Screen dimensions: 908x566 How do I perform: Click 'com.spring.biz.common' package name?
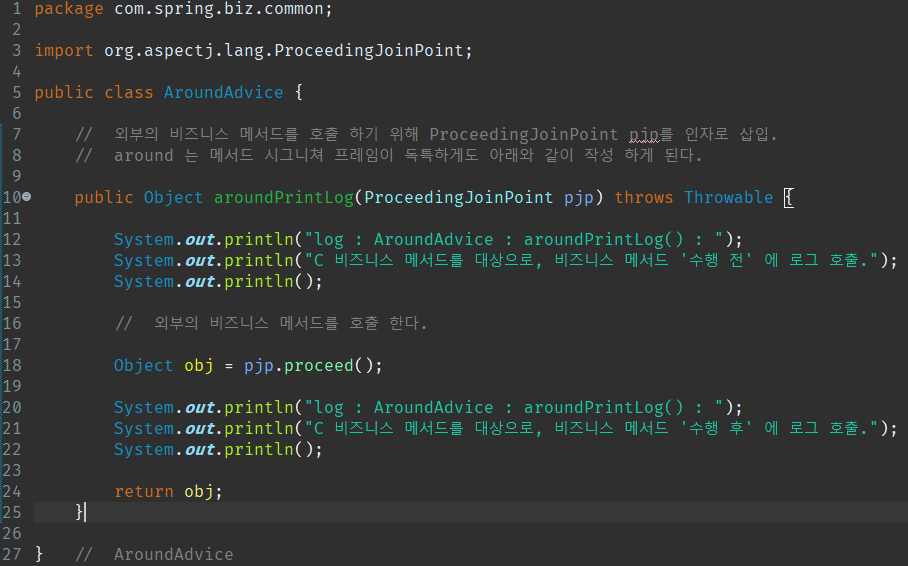[218, 9]
